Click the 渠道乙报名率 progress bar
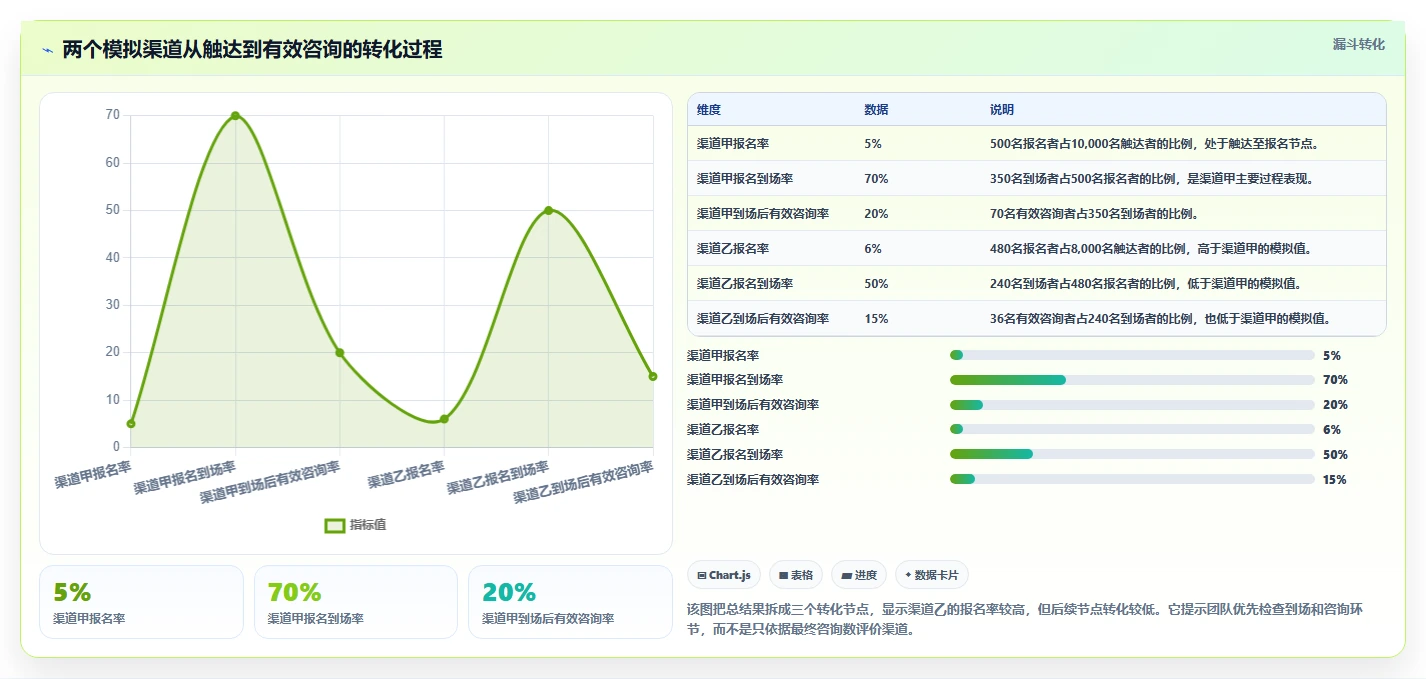Screen dimensions: 1426x679 [1132, 430]
